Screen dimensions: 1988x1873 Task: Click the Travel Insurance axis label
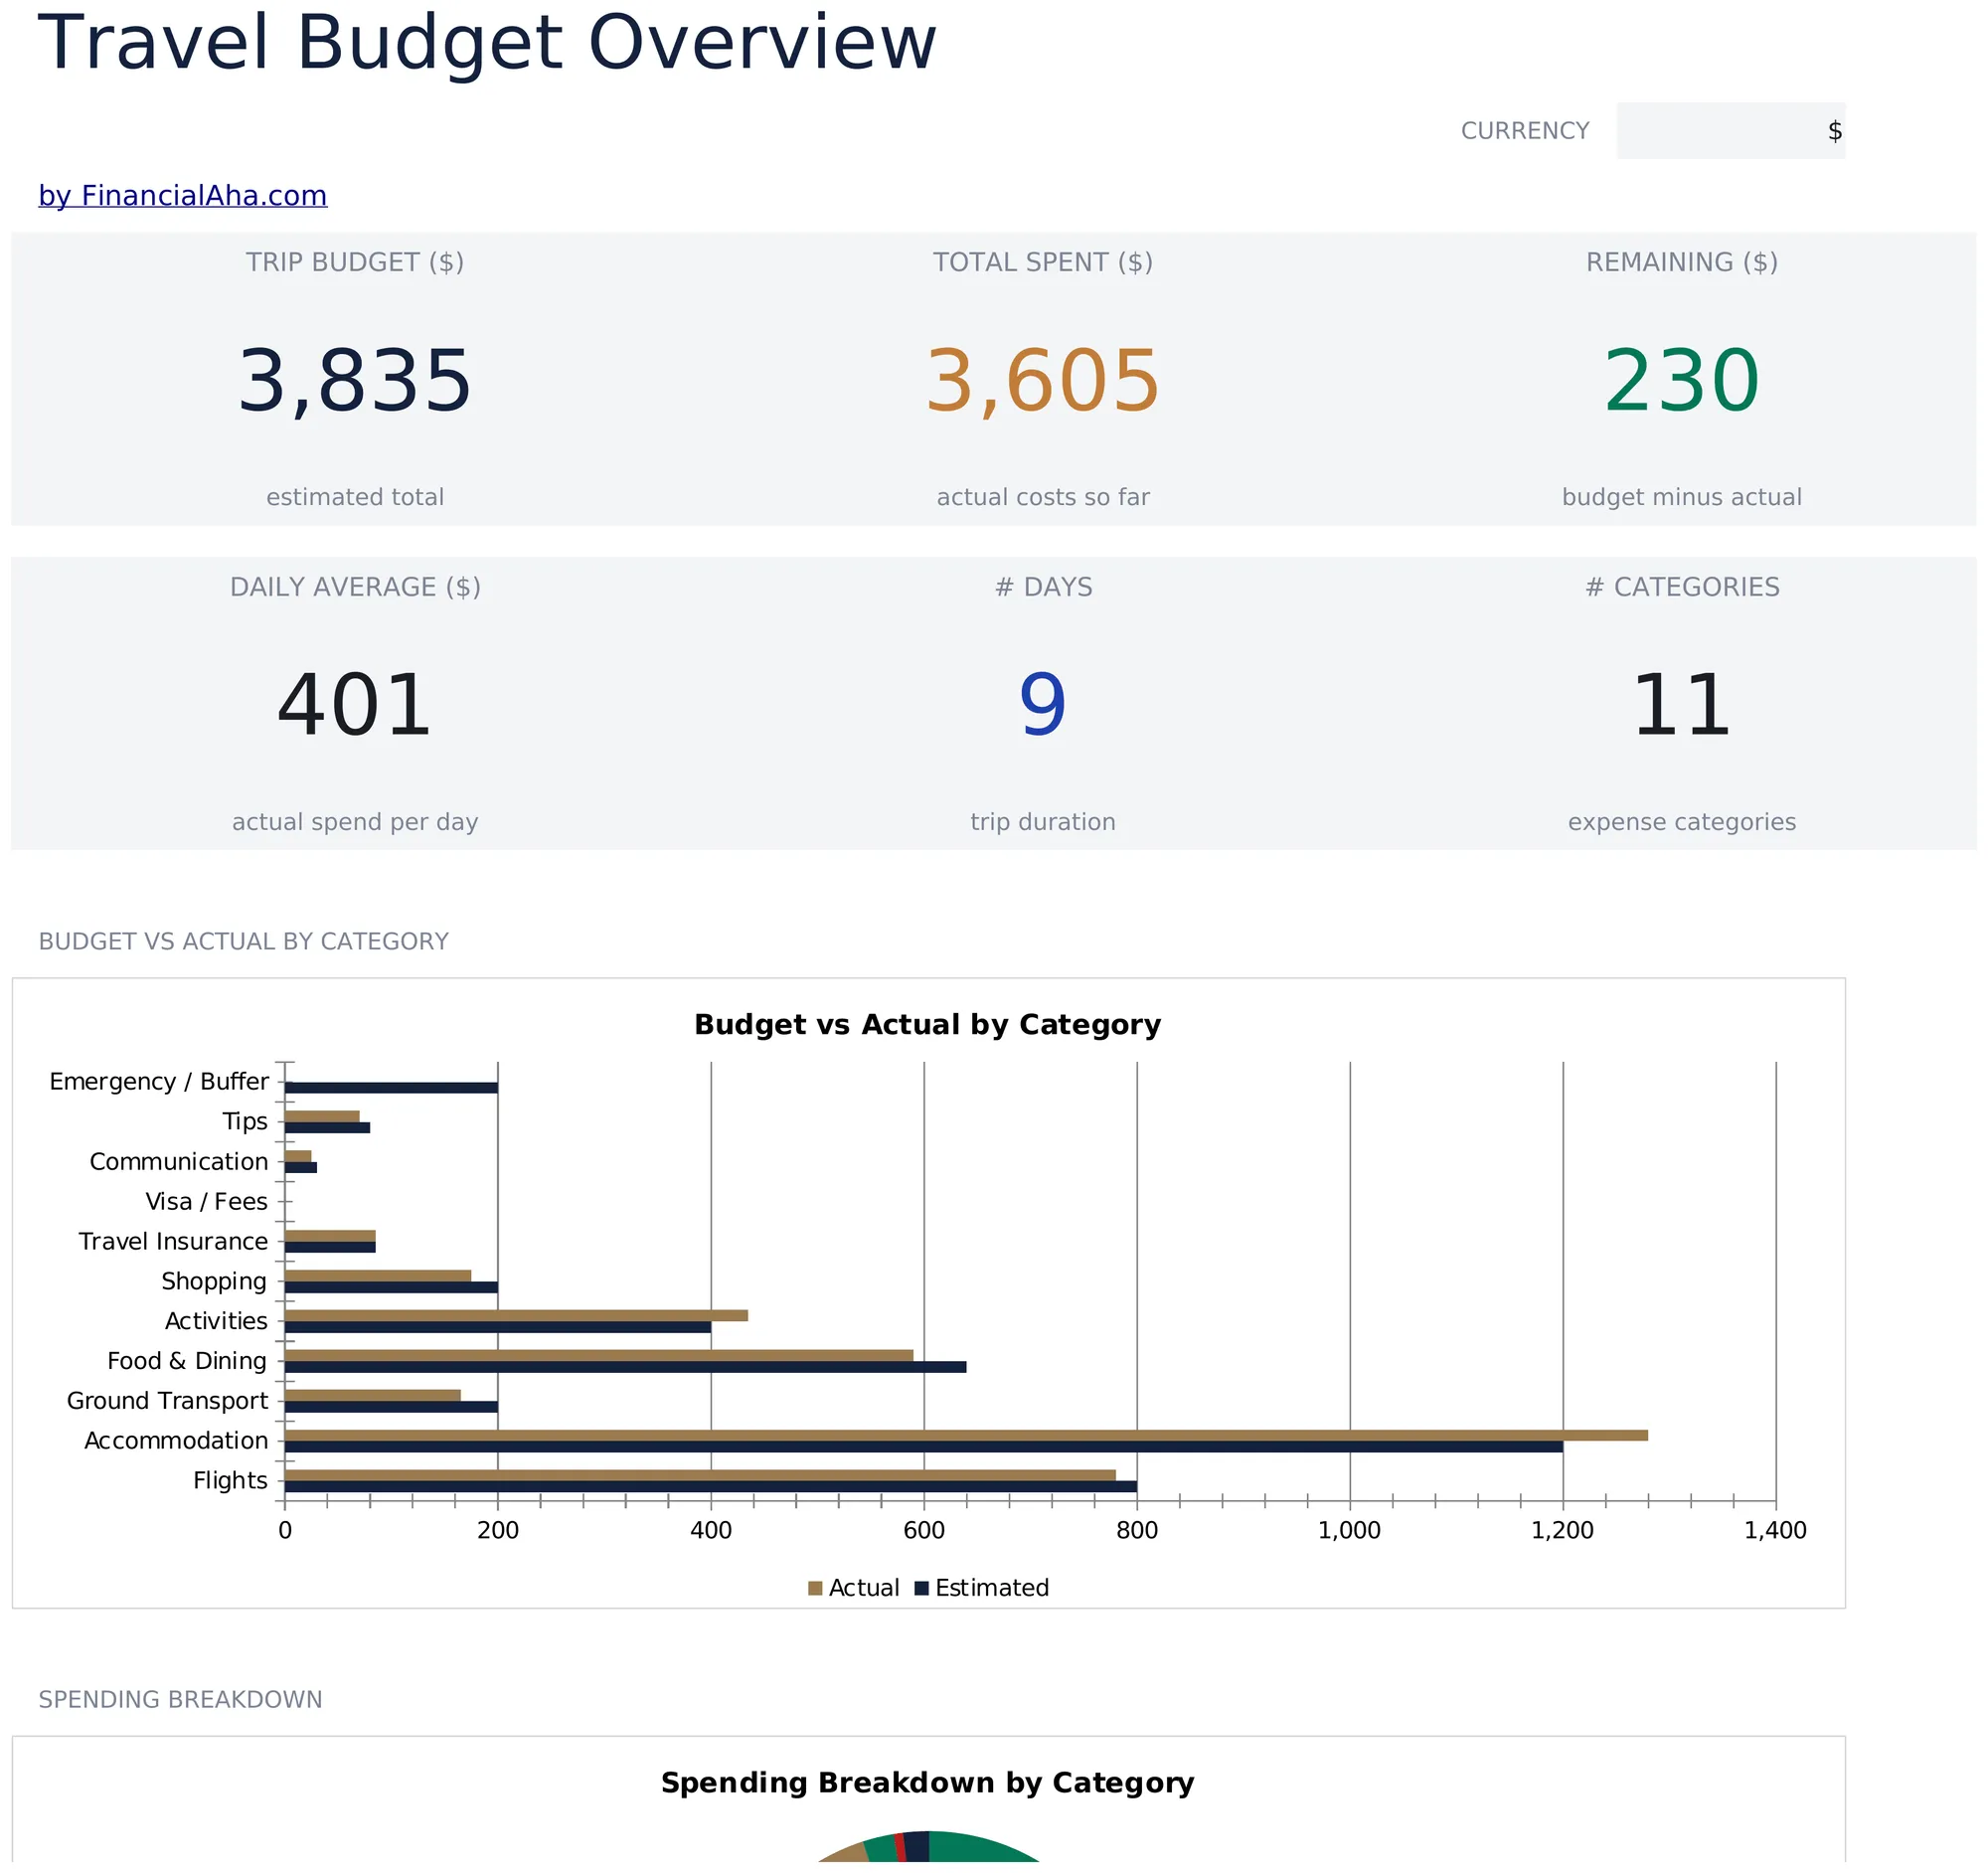pos(174,1243)
